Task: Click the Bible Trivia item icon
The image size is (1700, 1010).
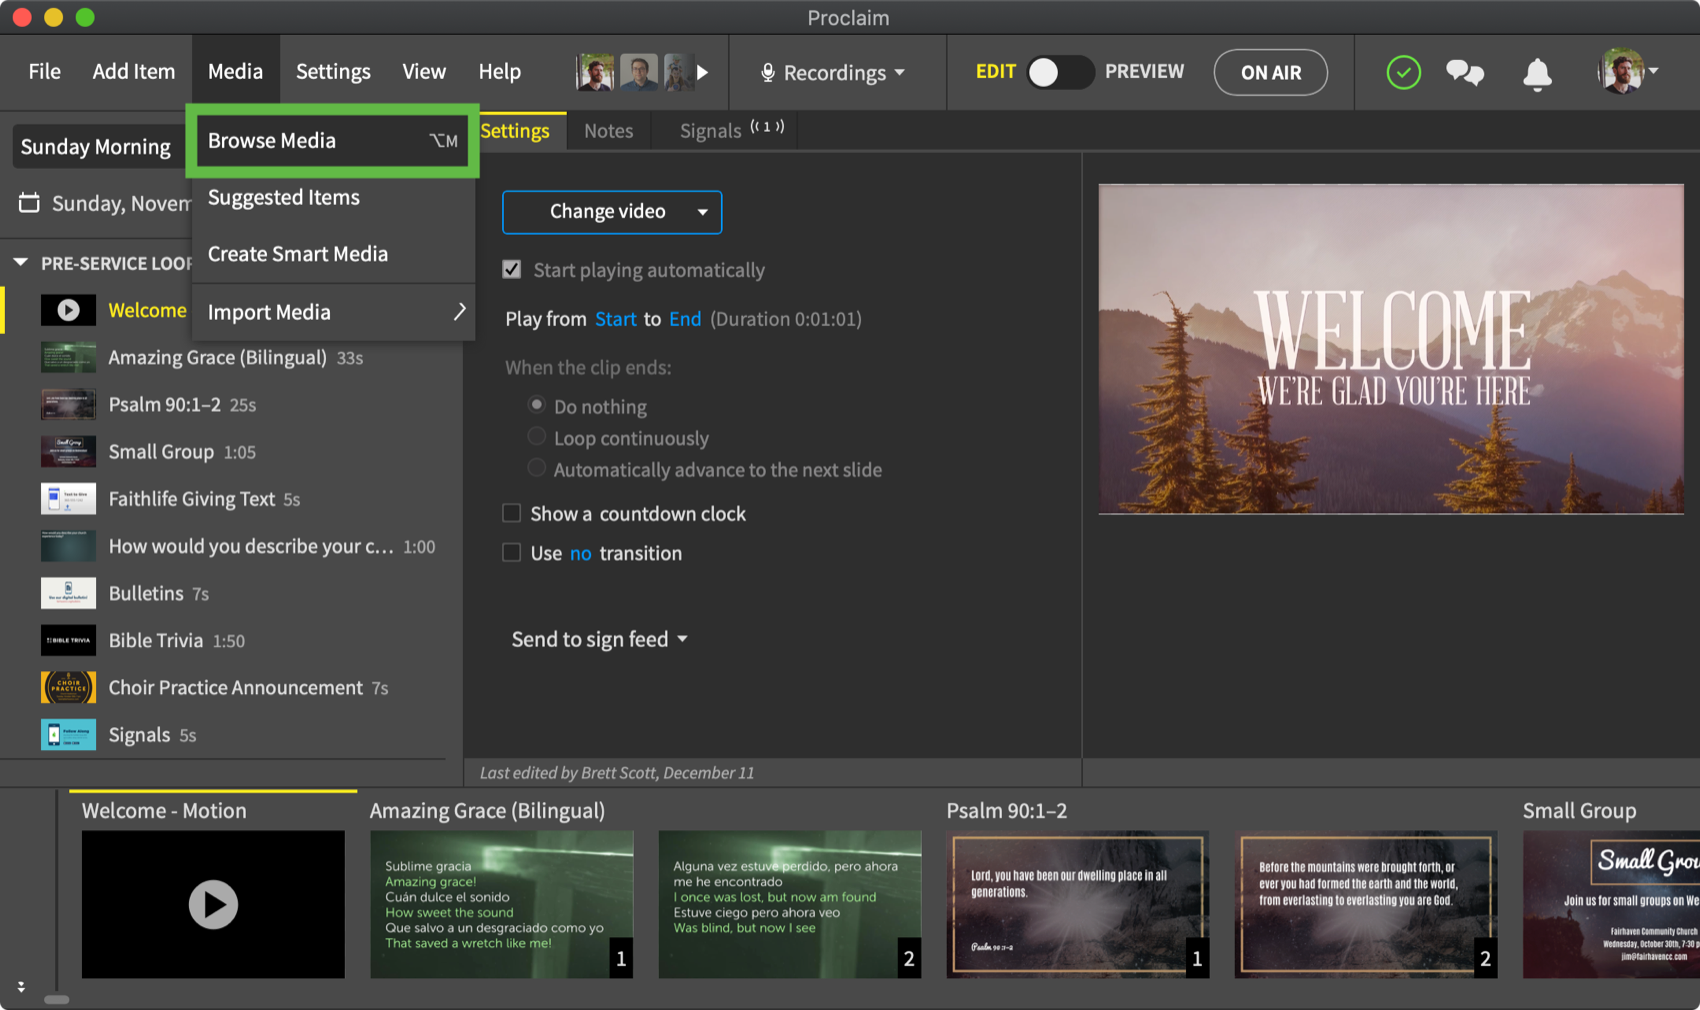Action: point(68,640)
